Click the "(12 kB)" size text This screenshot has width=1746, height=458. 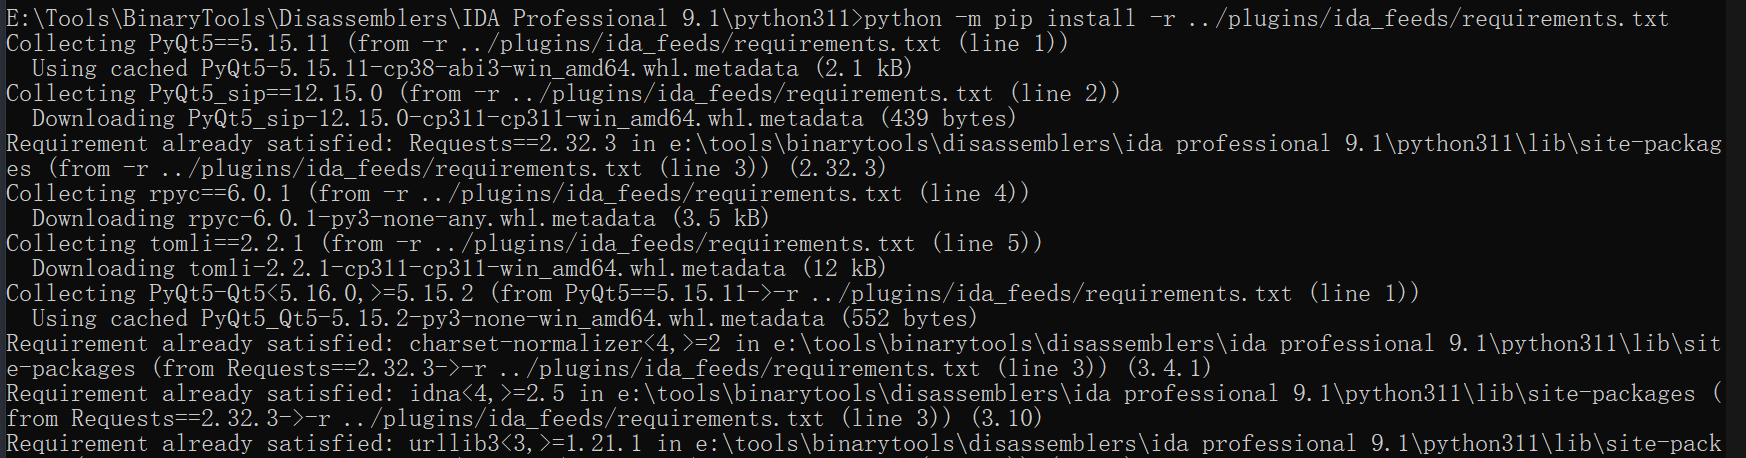tap(844, 268)
